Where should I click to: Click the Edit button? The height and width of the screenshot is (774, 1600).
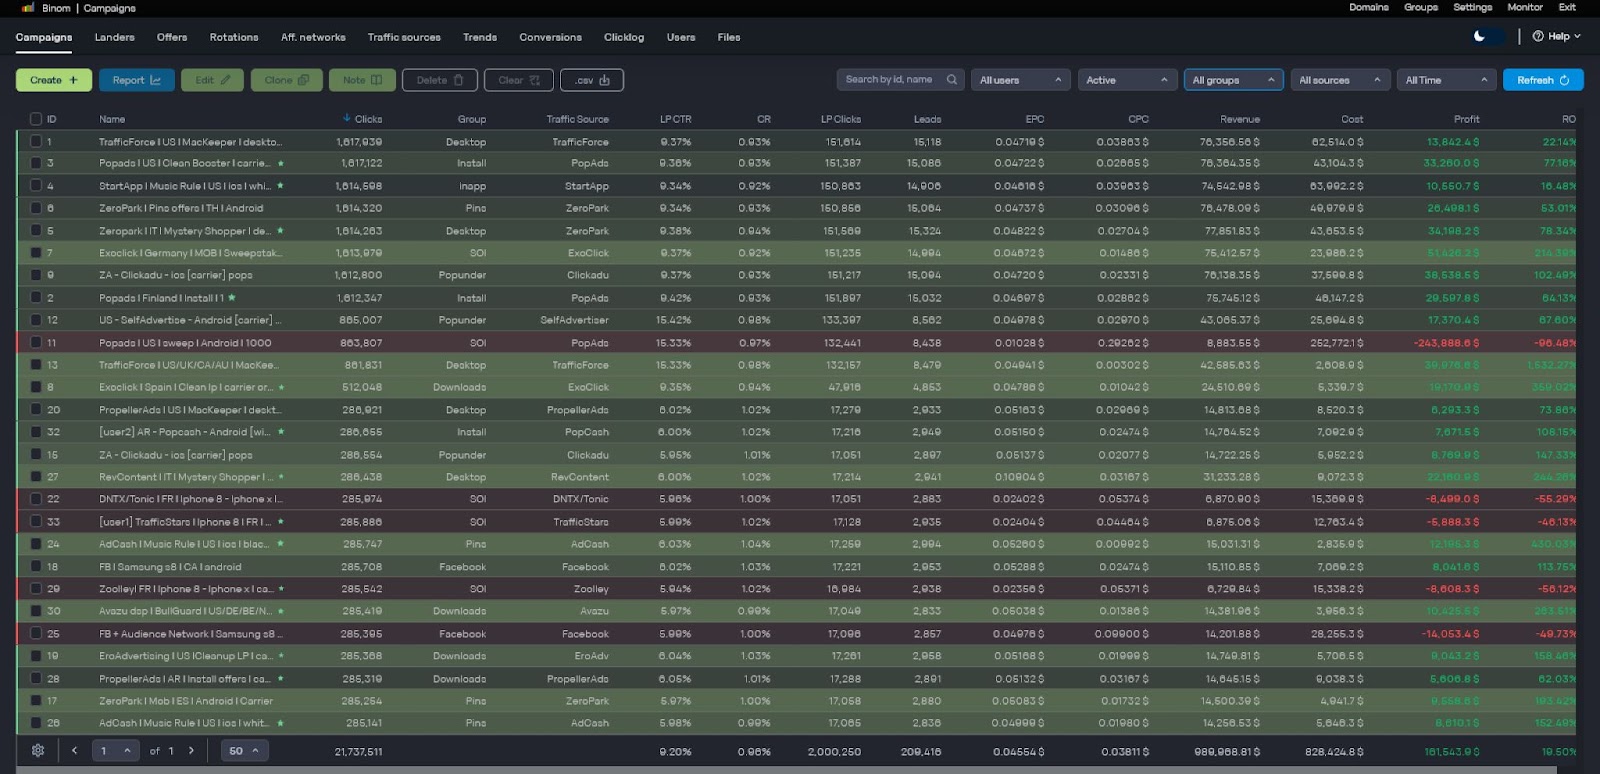tap(212, 80)
